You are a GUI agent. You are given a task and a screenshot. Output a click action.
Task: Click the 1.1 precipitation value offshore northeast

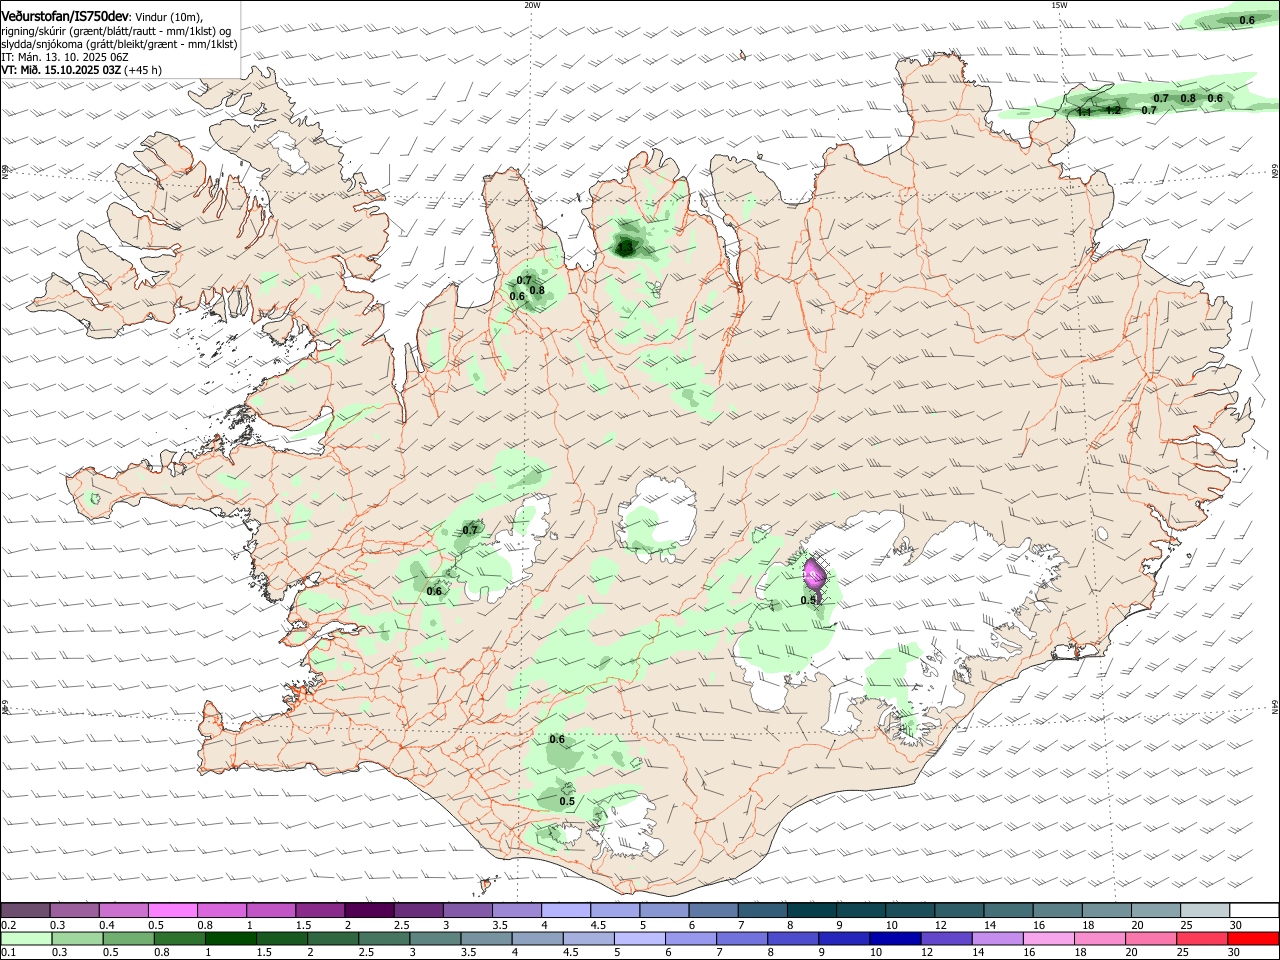(x=1084, y=112)
